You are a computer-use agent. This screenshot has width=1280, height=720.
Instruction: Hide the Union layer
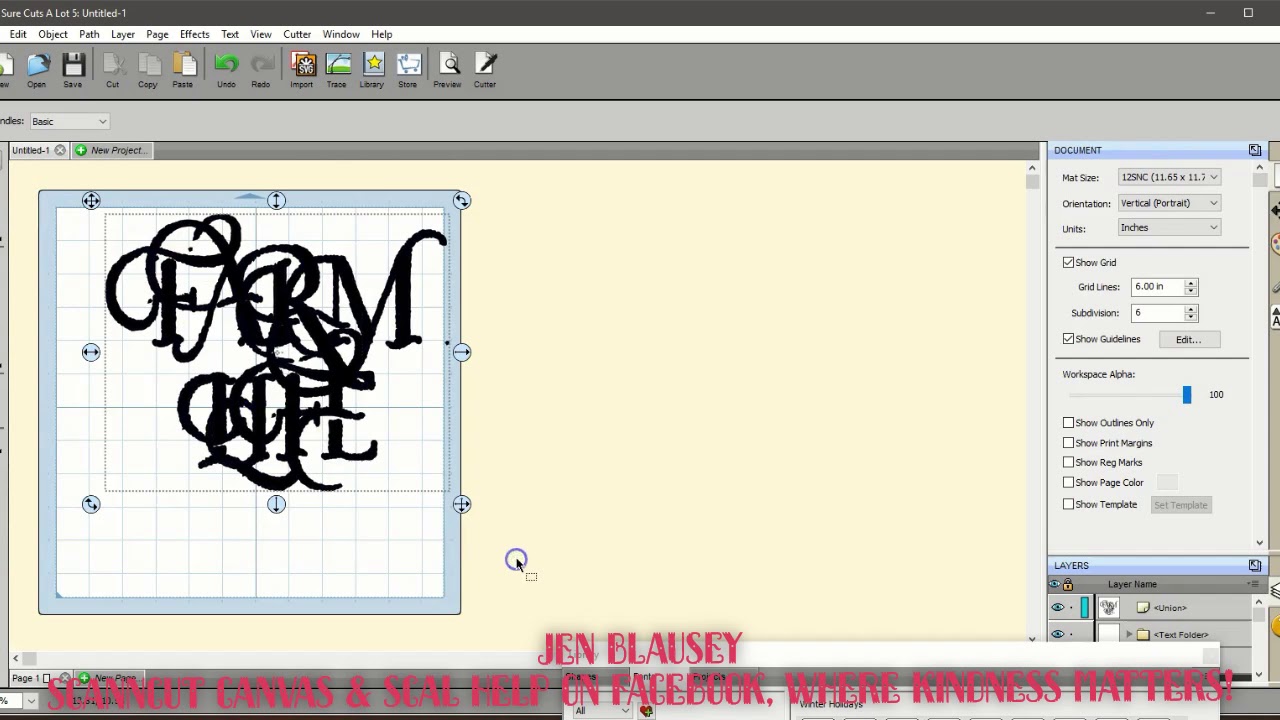[1057, 608]
